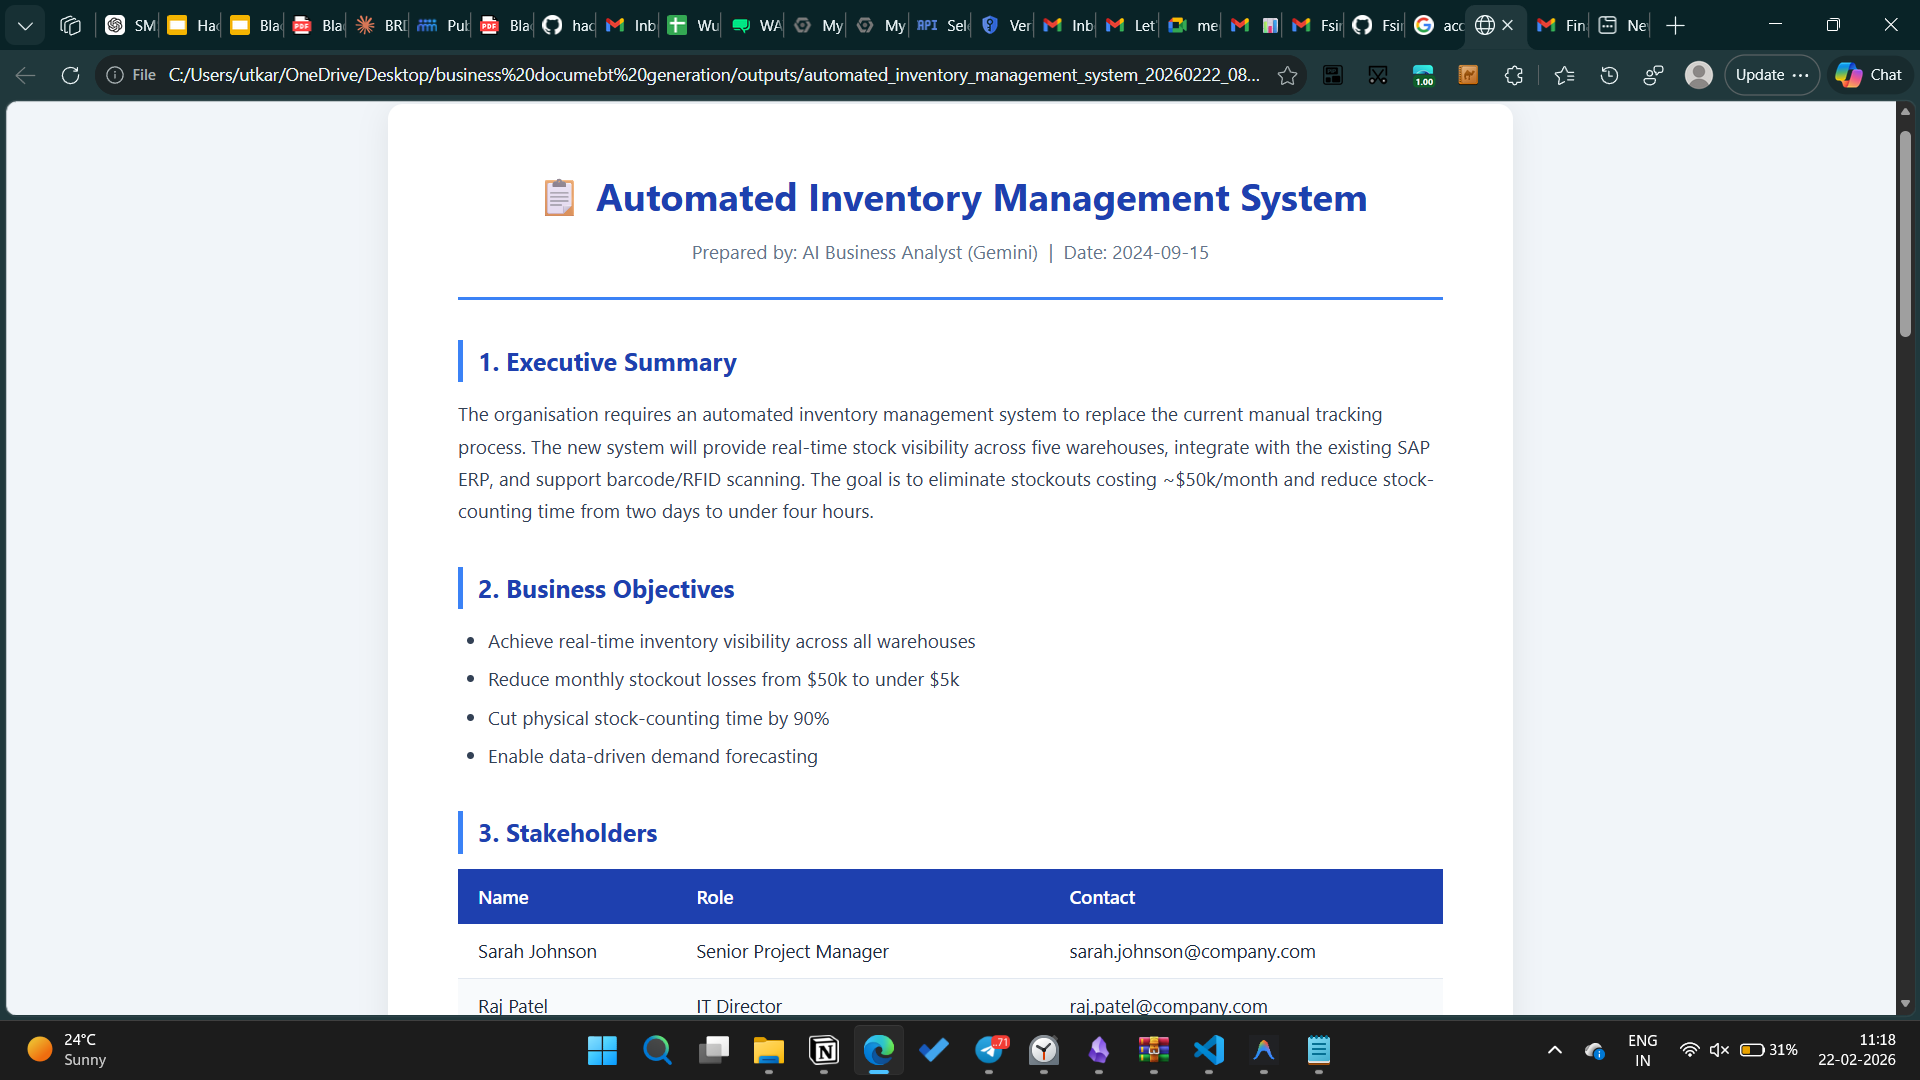
Task: Click the picture-in-picture extension icon
Action: click(1332, 75)
